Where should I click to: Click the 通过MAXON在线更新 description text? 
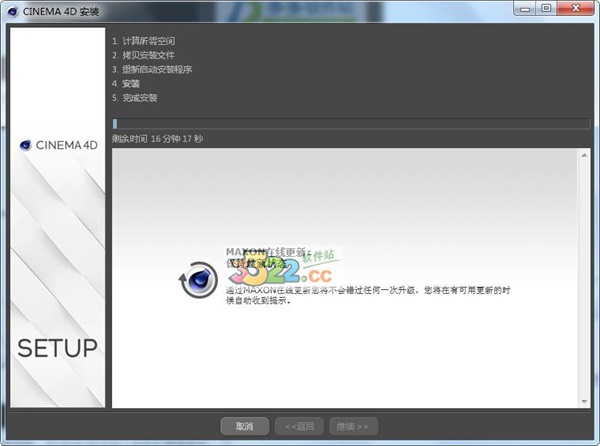tap(368, 295)
